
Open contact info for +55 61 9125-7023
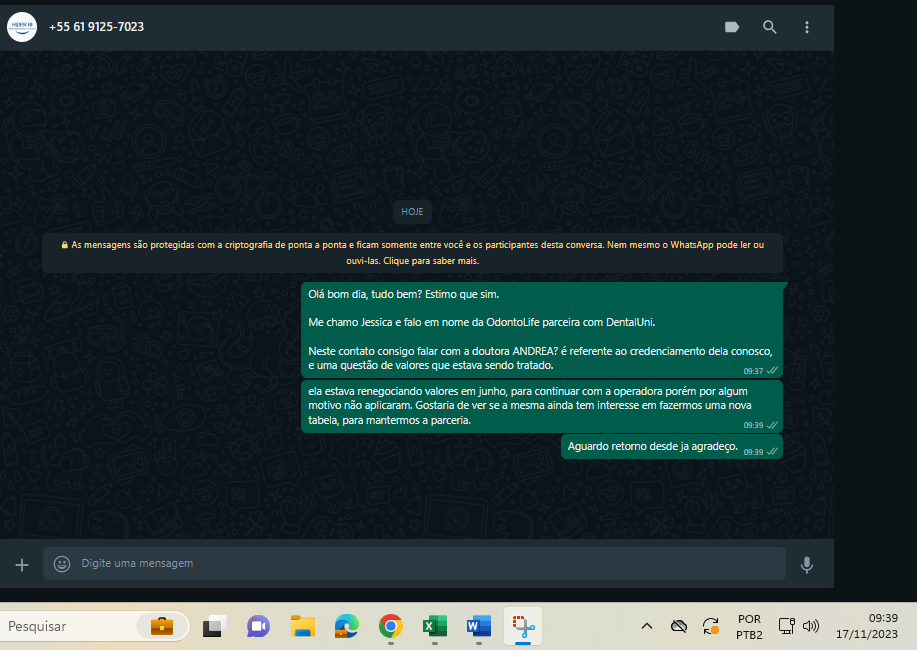[x=96, y=27]
